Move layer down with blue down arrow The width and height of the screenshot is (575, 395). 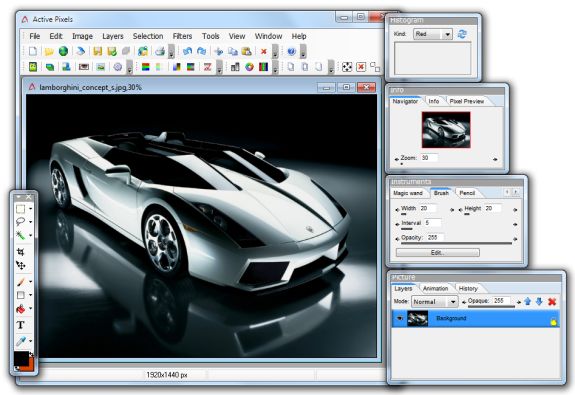(x=539, y=301)
